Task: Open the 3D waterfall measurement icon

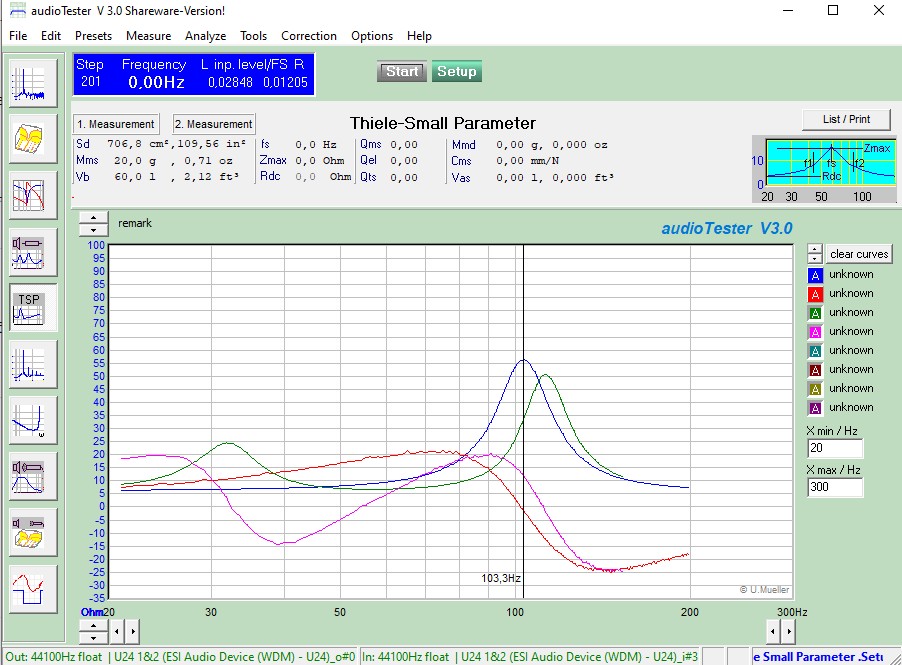Action: point(33,139)
